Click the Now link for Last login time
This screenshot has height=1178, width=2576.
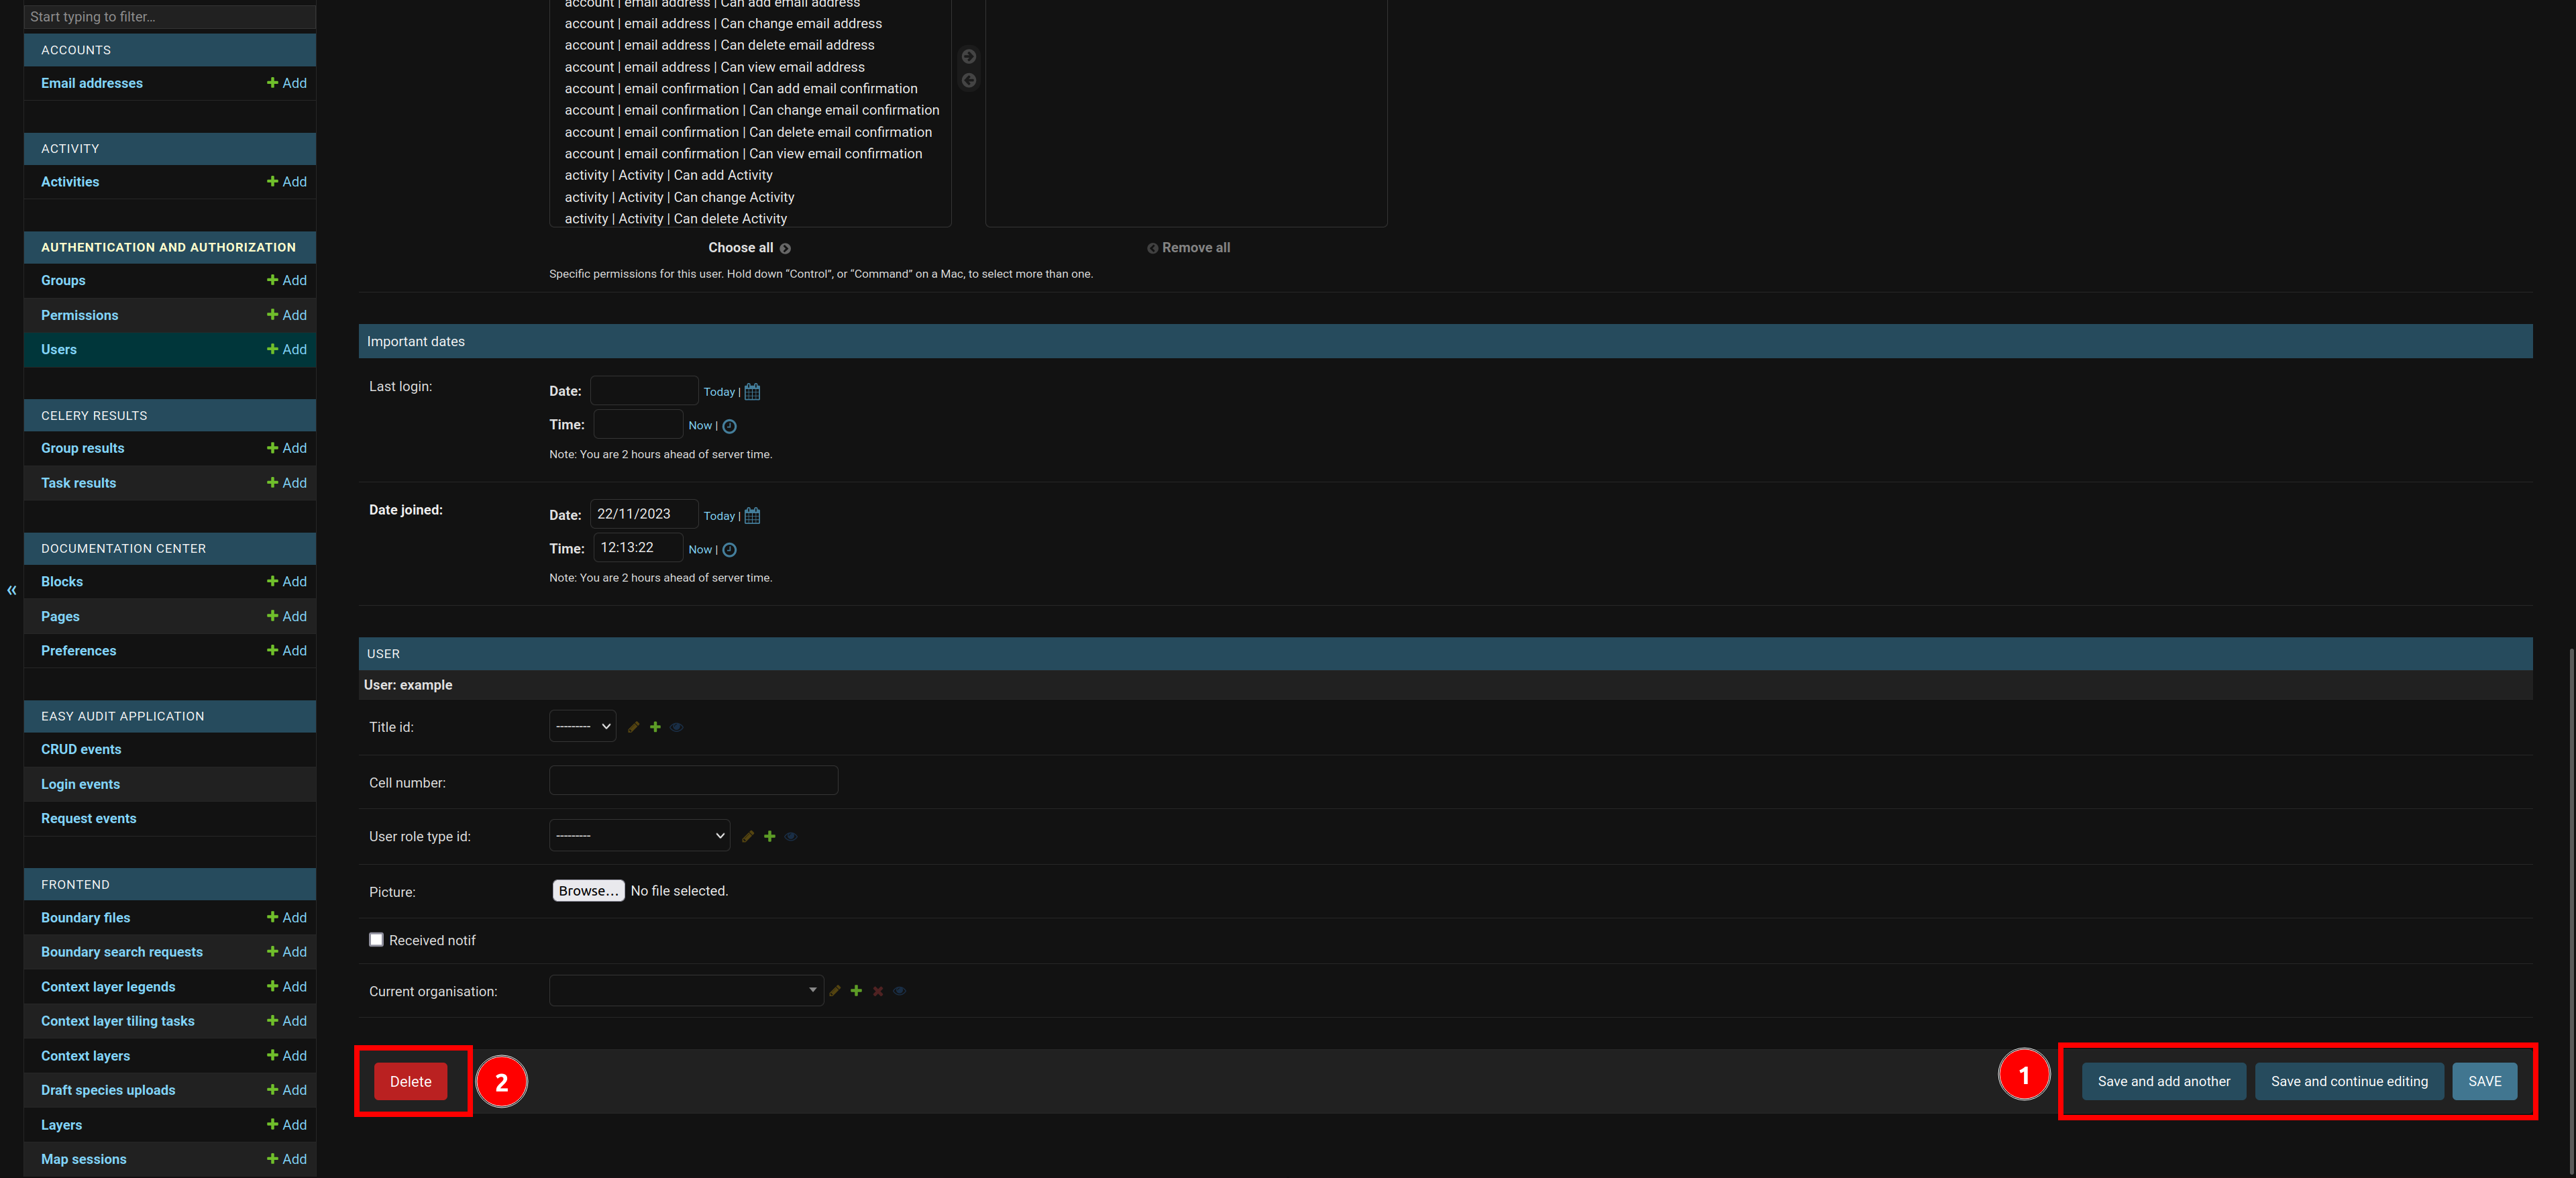(698, 424)
